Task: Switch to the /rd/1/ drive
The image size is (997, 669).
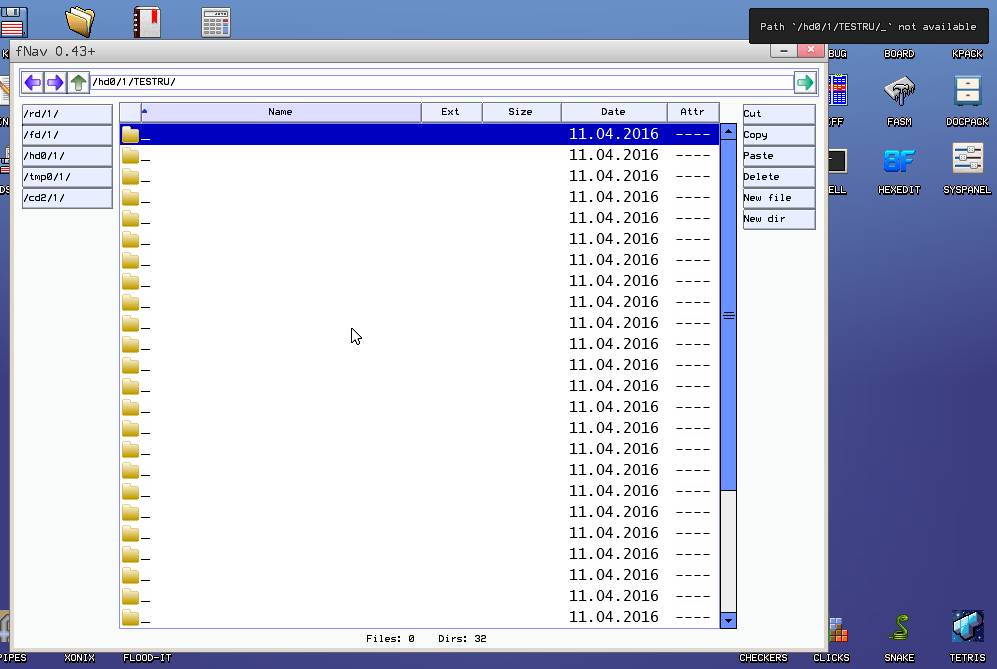Action: 67,114
